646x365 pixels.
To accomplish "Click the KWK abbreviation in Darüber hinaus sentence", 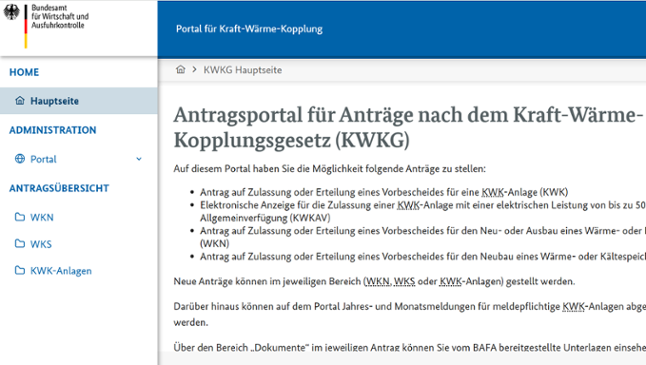I will click(x=573, y=307).
